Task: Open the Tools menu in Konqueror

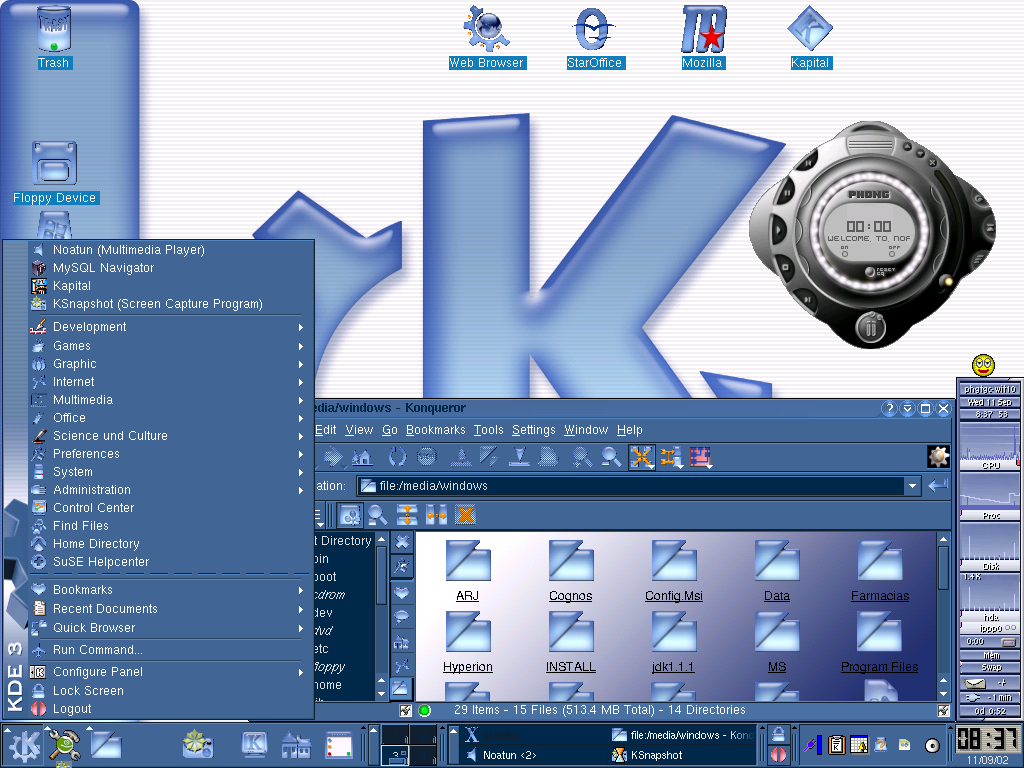Action: click(488, 430)
